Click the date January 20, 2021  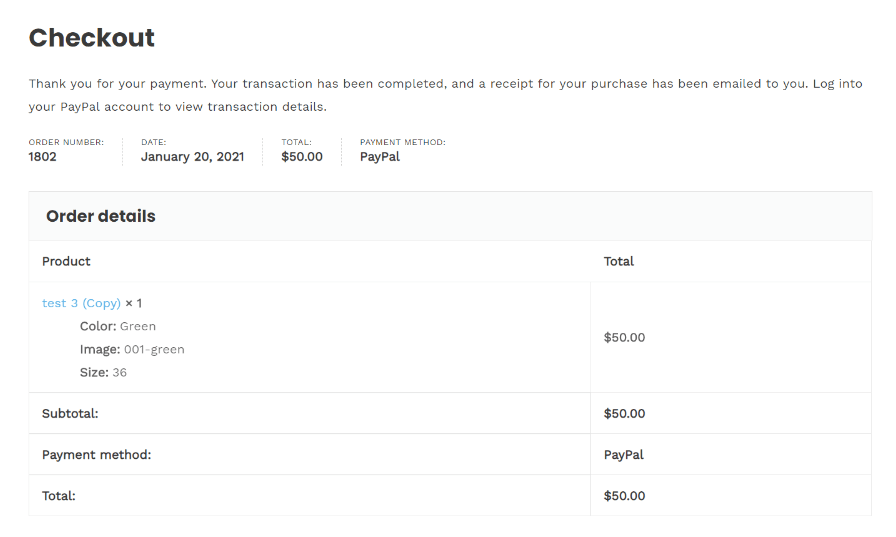click(193, 157)
